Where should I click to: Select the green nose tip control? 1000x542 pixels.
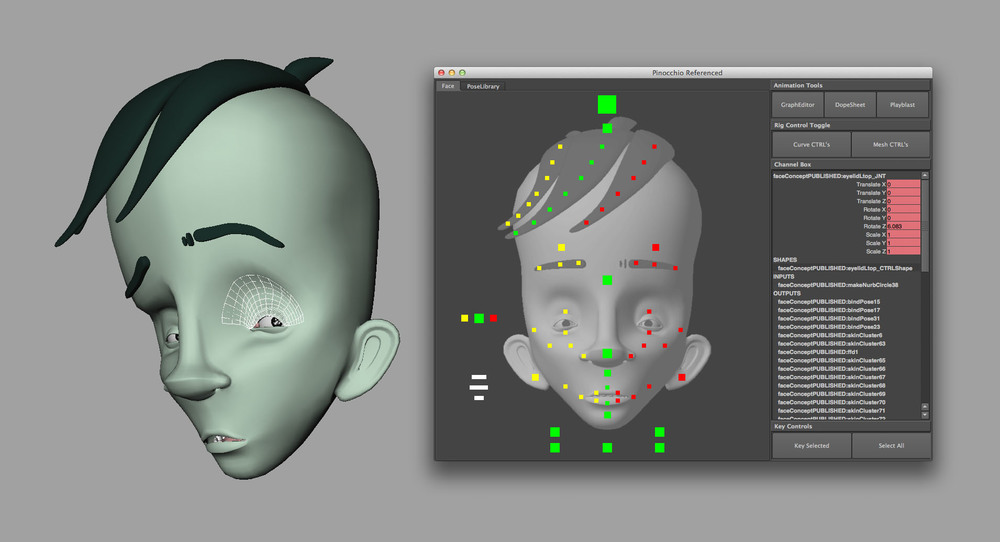point(607,353)
